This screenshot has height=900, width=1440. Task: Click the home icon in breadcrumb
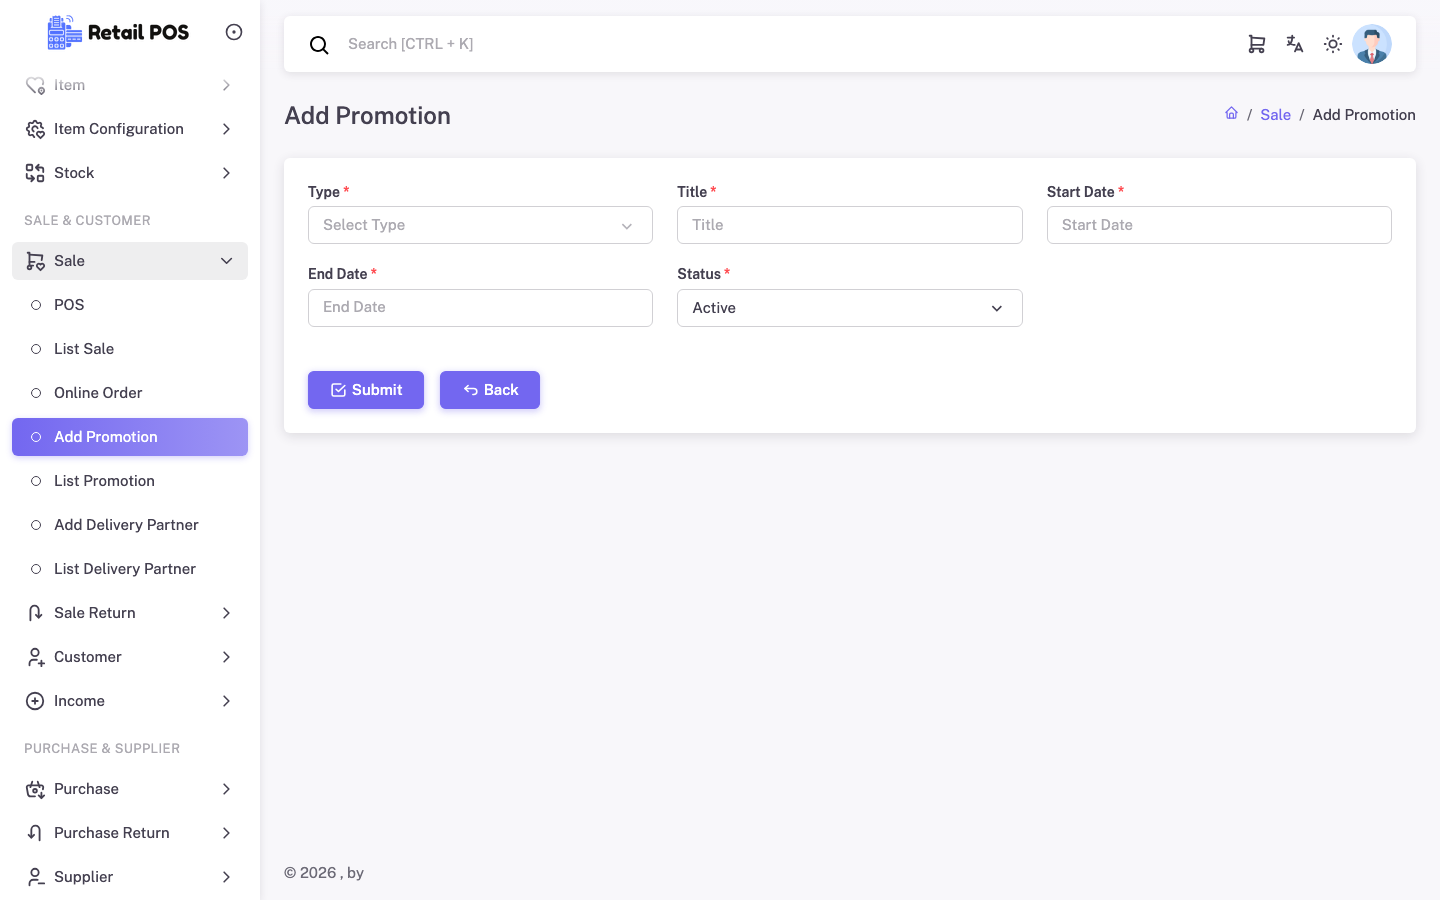click(1232, 114)
